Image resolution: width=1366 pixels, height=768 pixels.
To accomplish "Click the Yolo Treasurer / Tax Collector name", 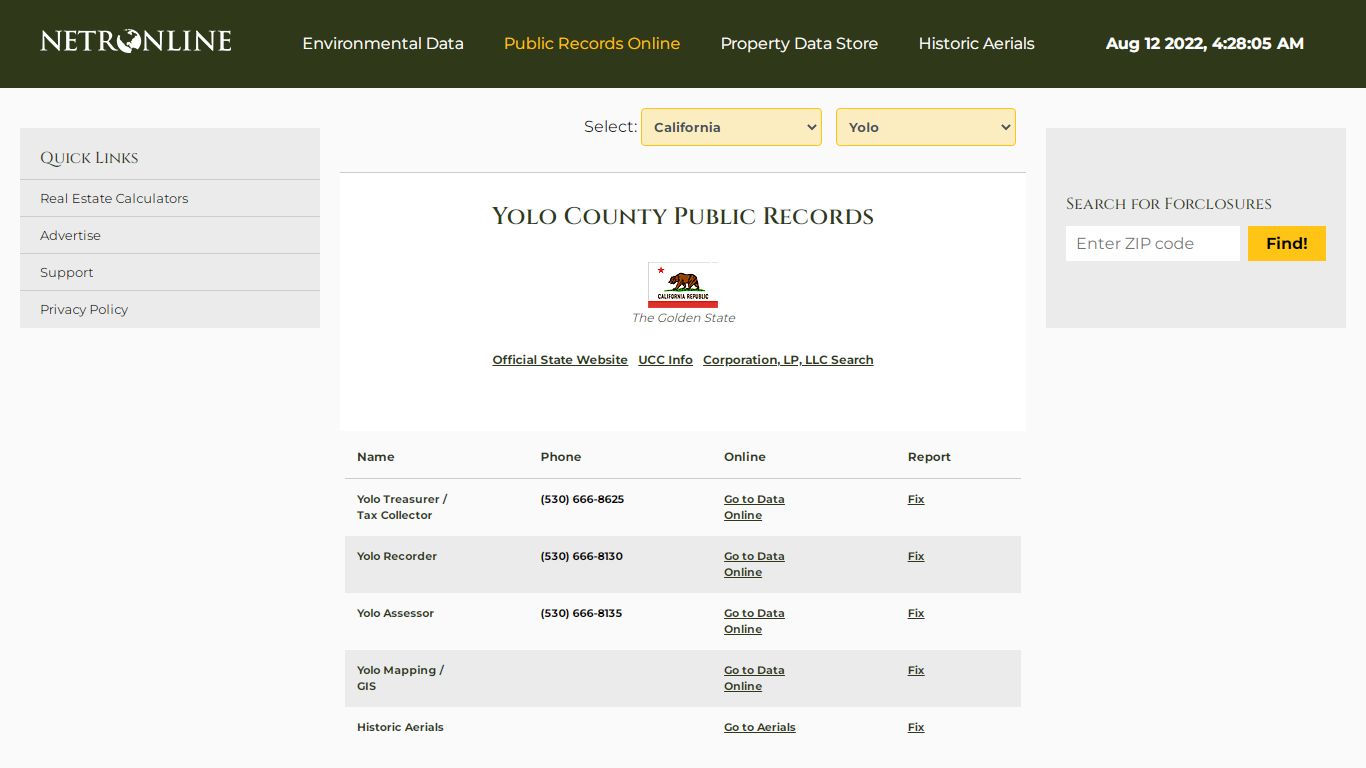I will [402, 507].
